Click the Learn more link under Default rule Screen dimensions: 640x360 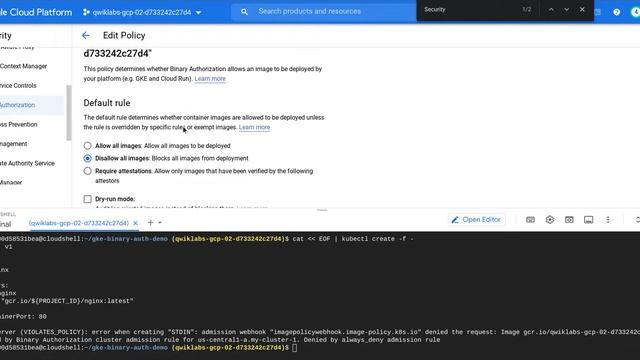[x=254, y=127]
